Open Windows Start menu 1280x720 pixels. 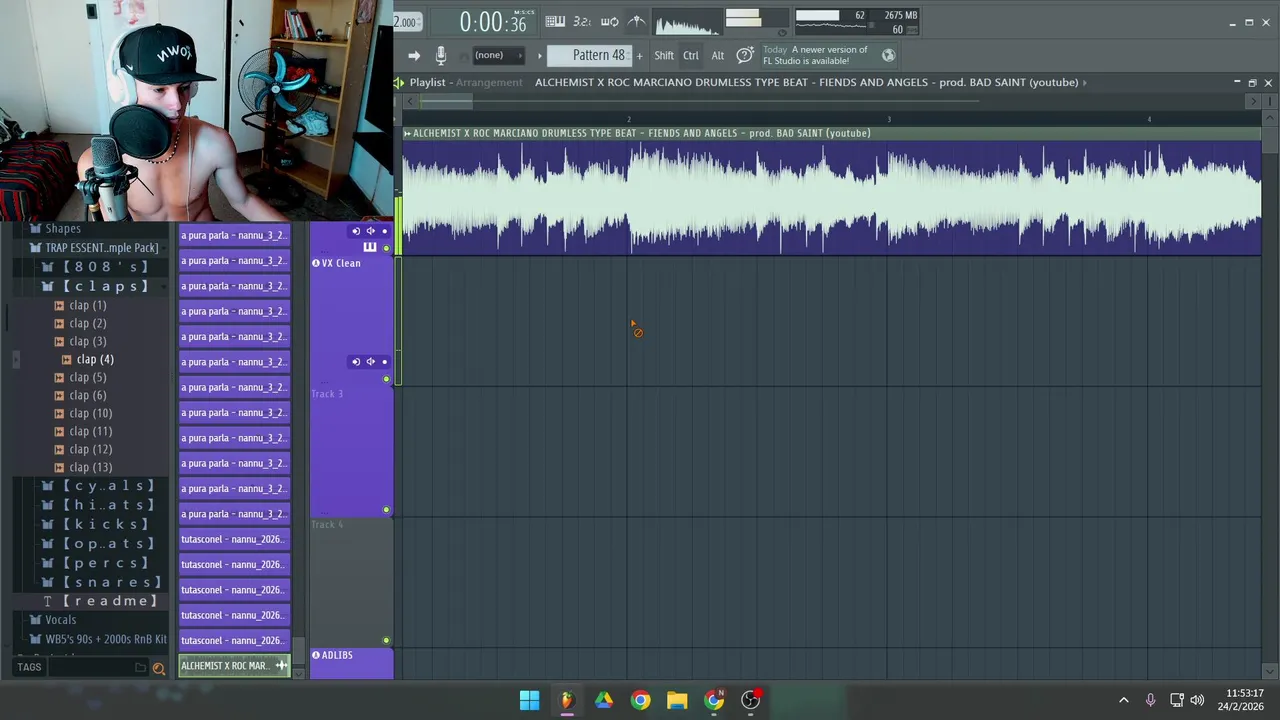coord(529,700)
